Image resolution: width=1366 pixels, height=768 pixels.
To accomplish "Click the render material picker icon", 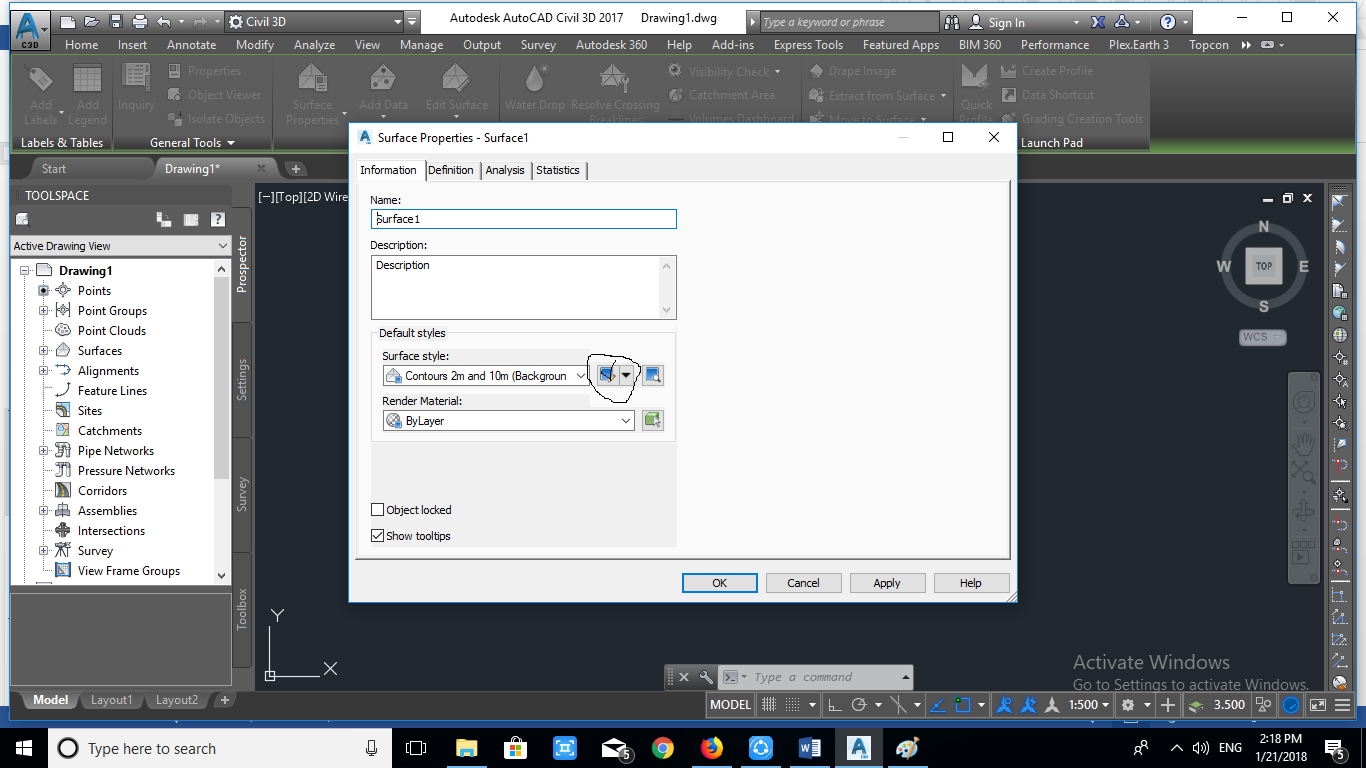I will tap(653, 421).
